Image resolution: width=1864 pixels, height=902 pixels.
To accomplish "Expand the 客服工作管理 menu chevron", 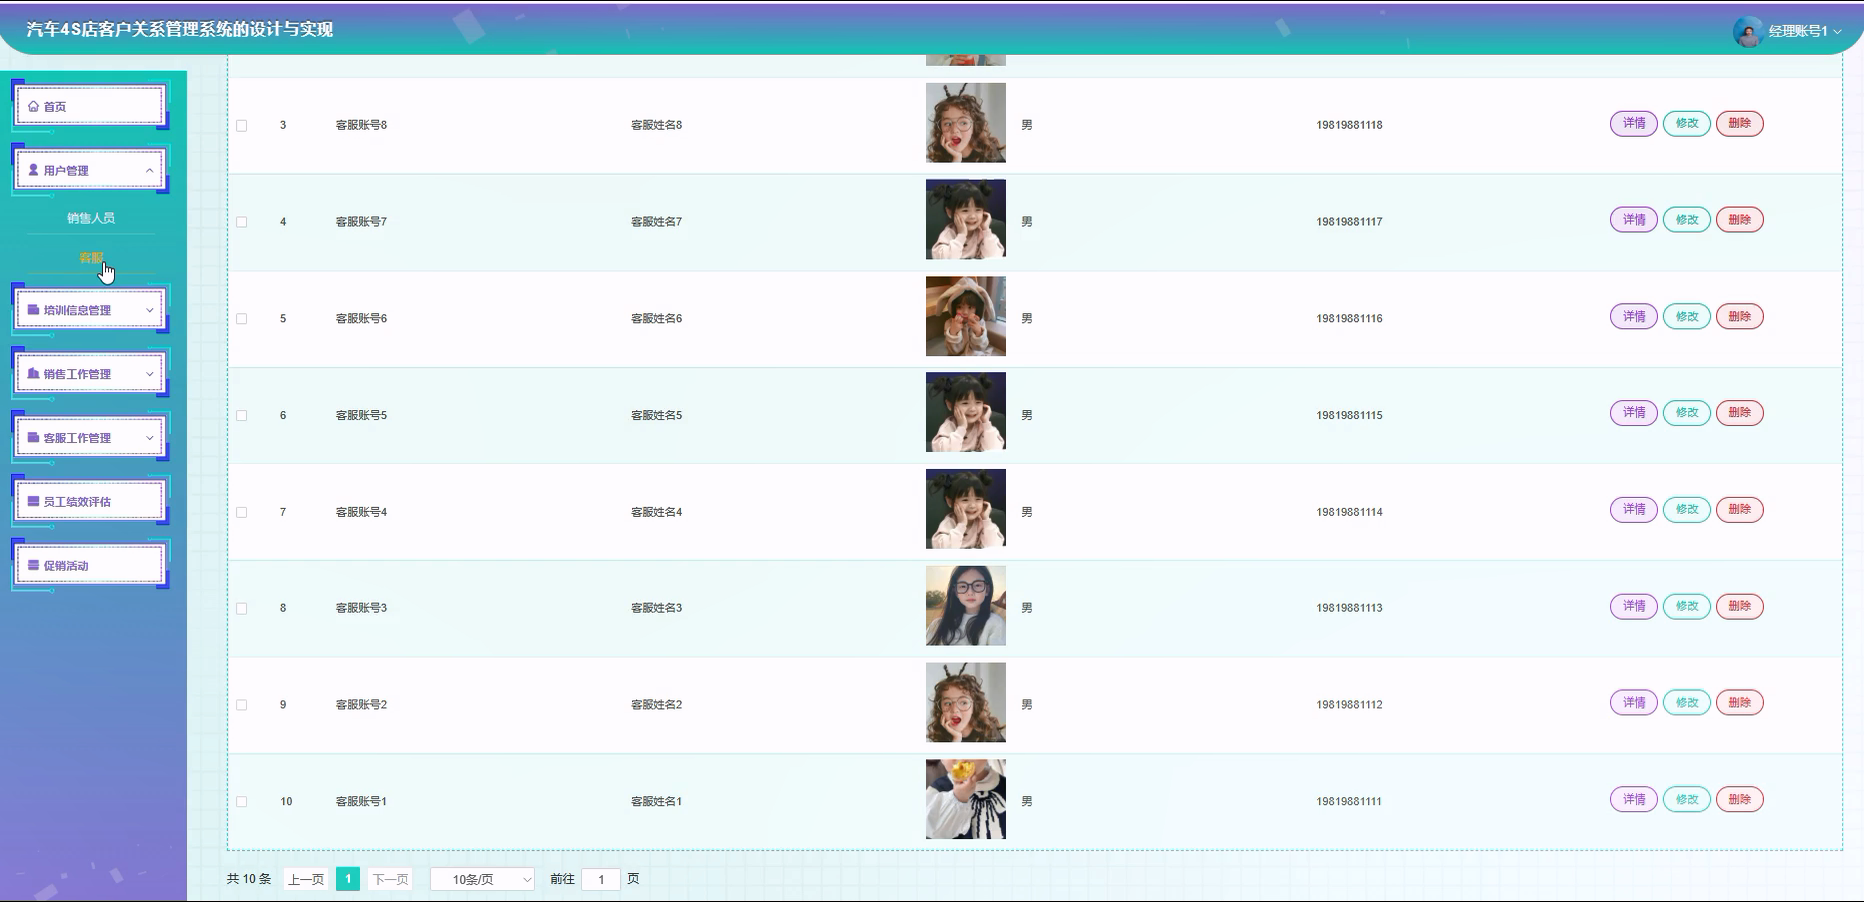I will [150, 438].
